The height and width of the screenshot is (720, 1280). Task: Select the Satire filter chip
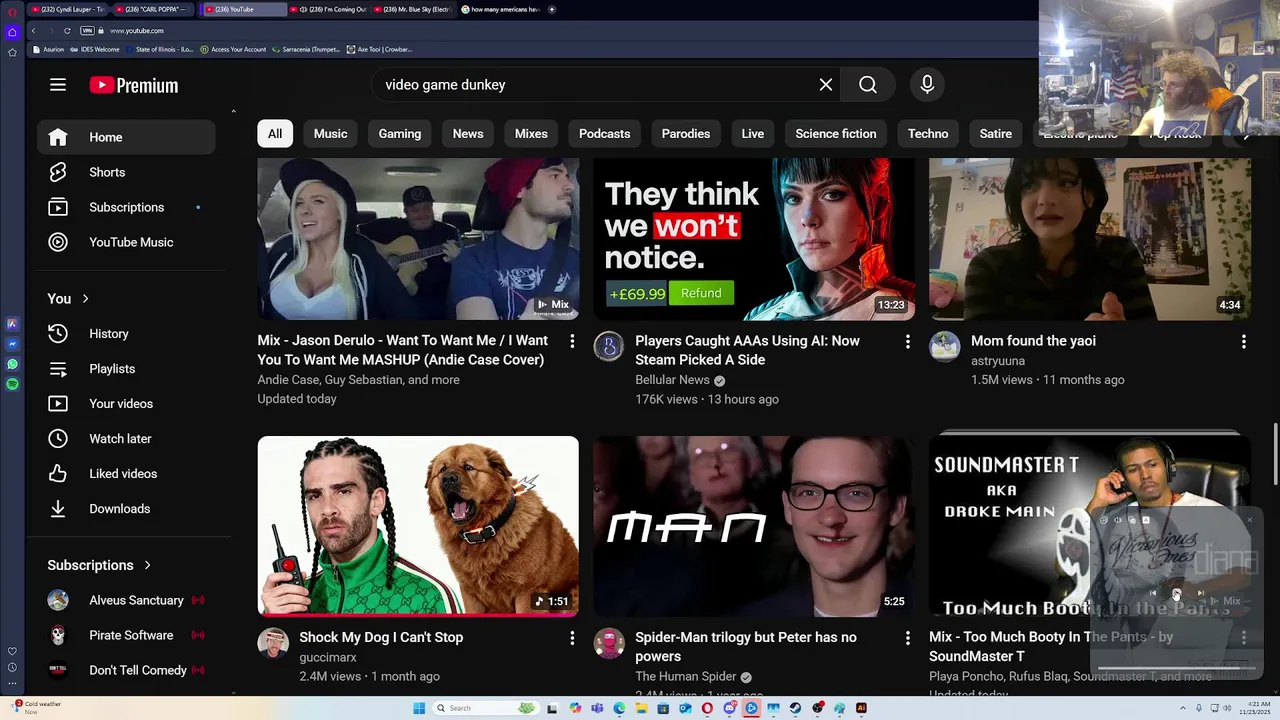tap(996, 134)
